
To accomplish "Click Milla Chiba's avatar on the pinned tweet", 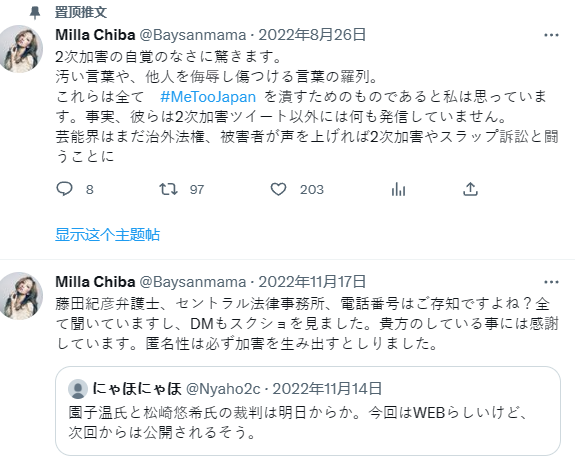I will click(x=20, y=48).
